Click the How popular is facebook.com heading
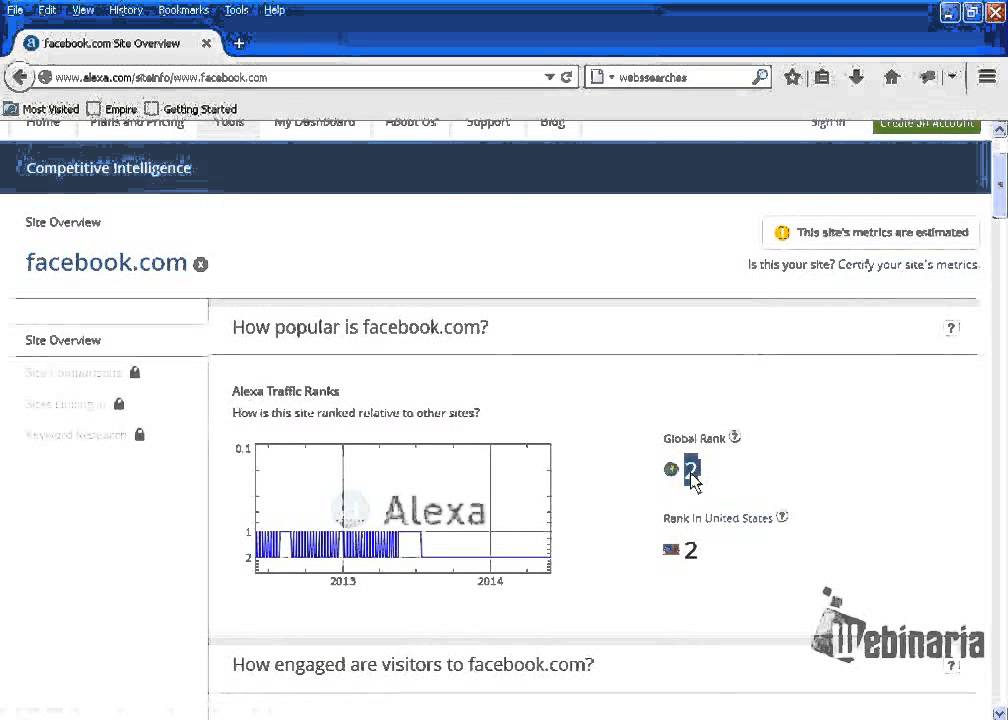The height and width of the screenshot is (720, 1008). [360, 327]
